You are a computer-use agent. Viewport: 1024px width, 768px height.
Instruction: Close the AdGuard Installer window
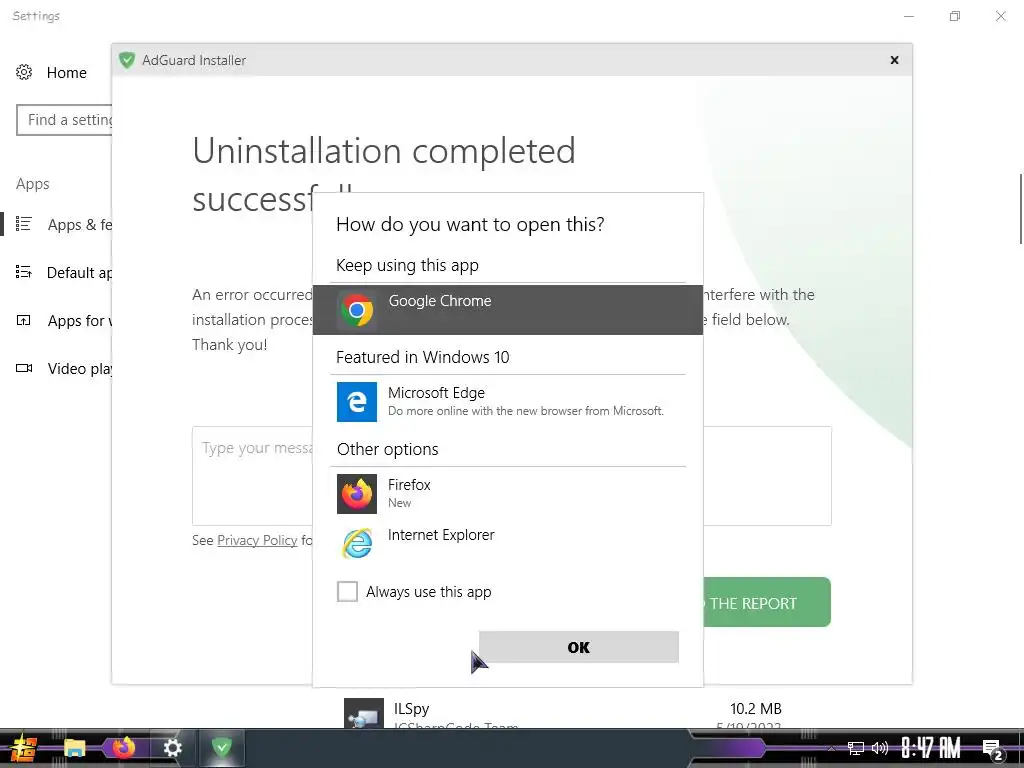[x=895, y=60]
